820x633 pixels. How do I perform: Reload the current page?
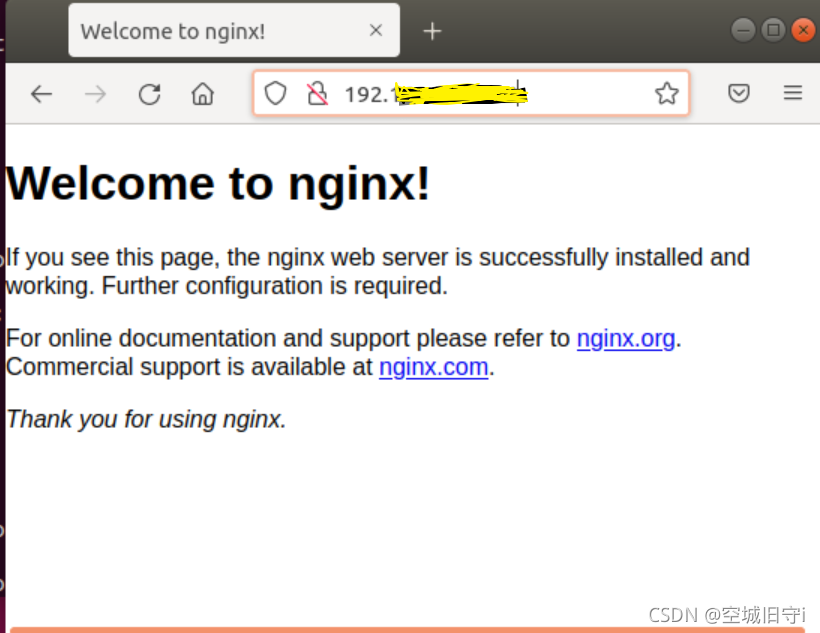pos(149,93)
